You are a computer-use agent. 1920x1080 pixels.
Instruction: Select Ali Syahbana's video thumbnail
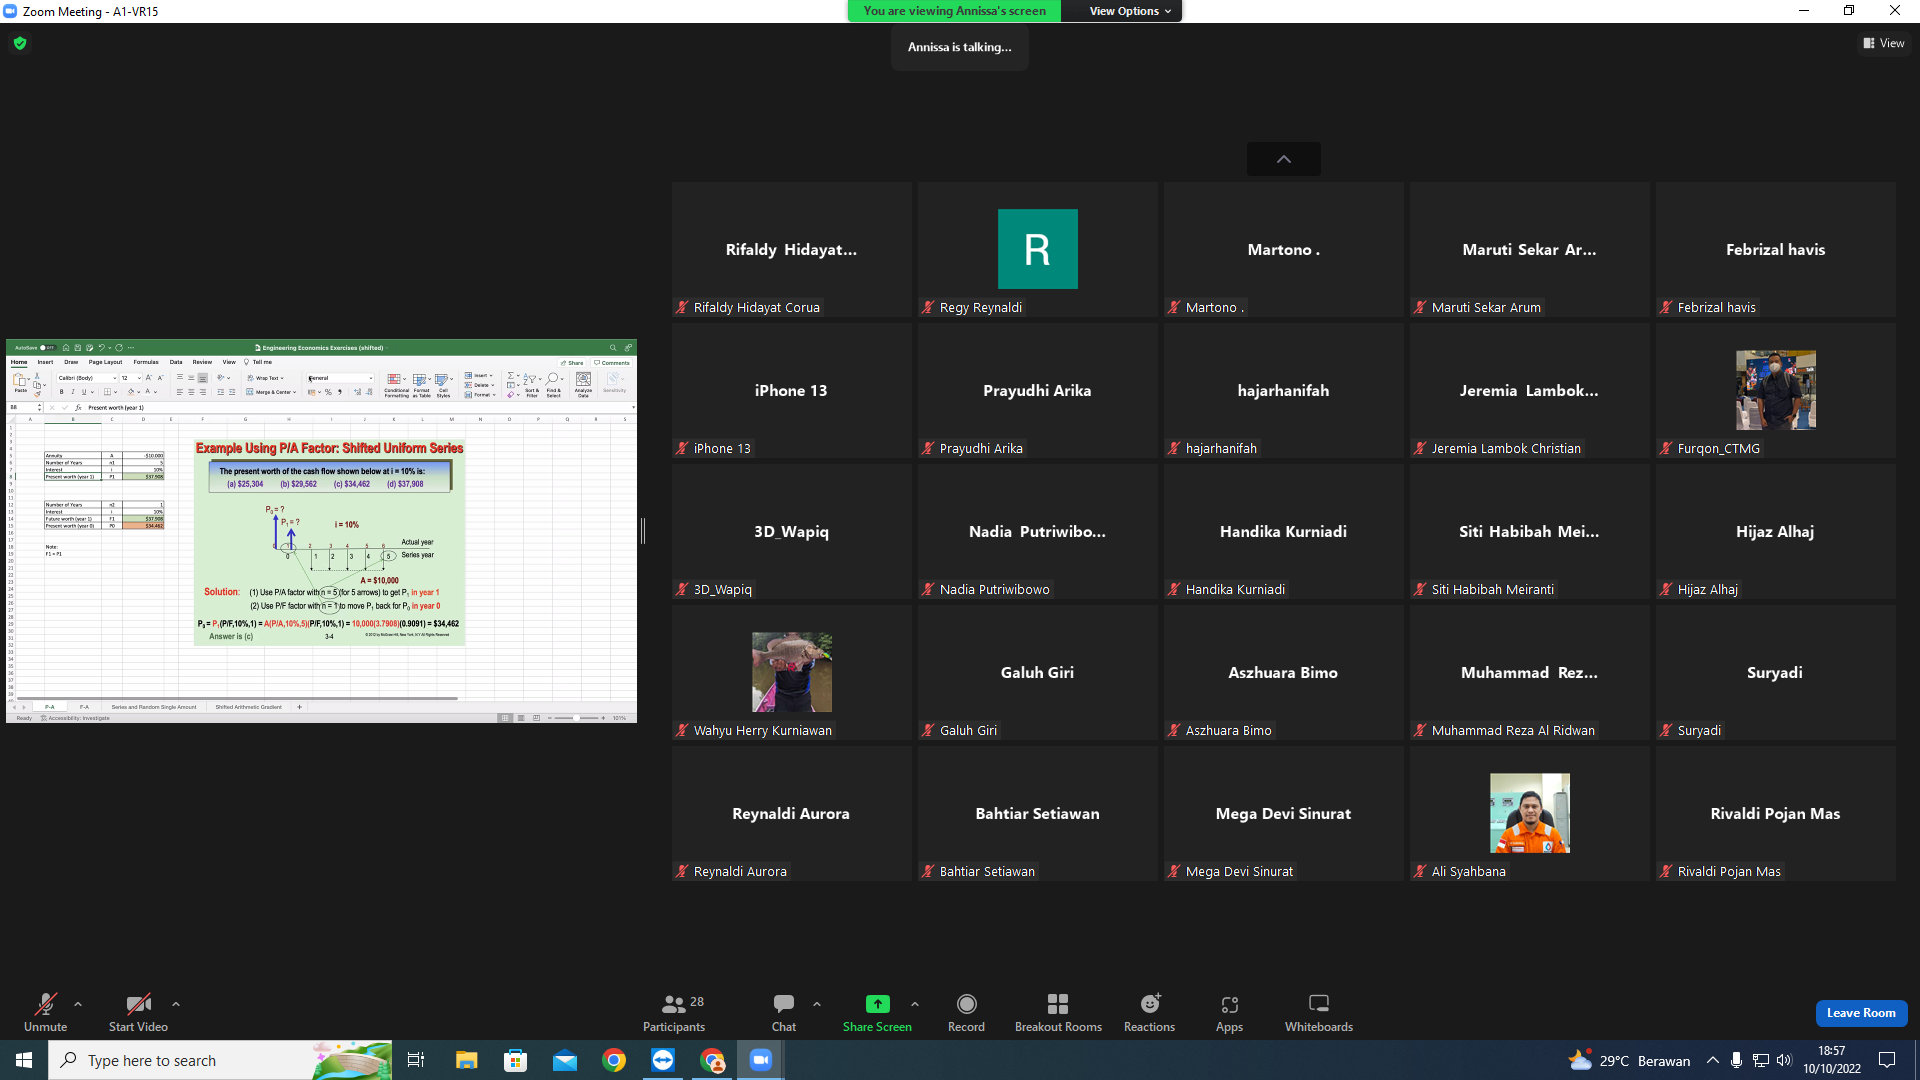coord(1530,813)
